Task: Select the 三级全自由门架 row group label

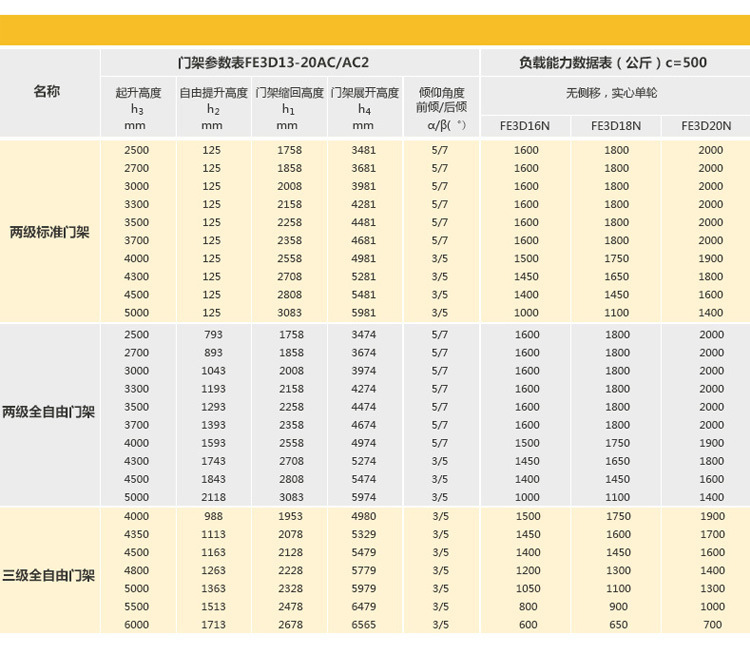Action: pos(48,575)
